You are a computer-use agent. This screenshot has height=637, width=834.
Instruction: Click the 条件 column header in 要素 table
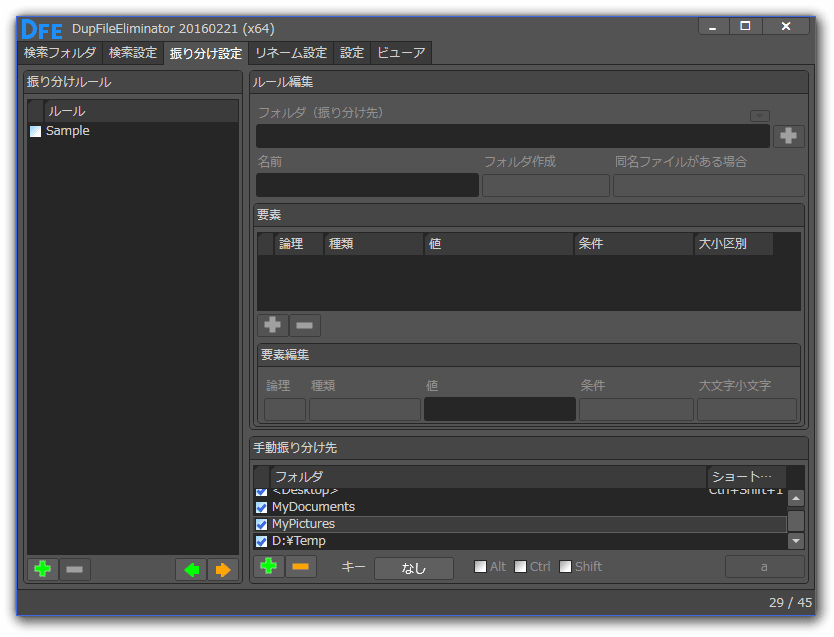point(634,244)
